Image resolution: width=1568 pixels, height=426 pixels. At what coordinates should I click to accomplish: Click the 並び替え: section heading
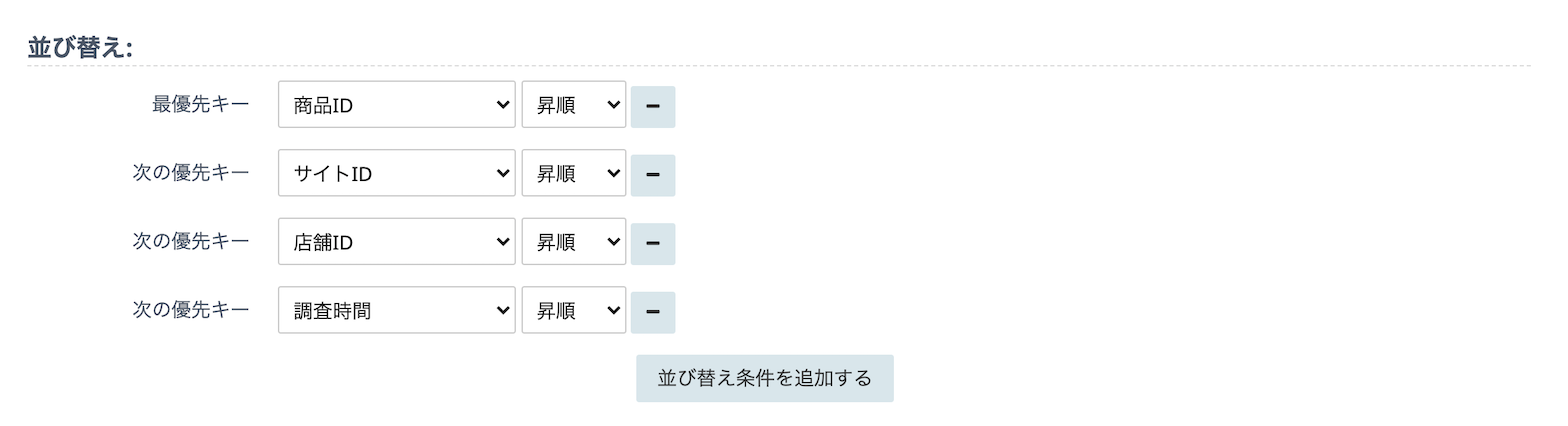[x=80, y=48]
